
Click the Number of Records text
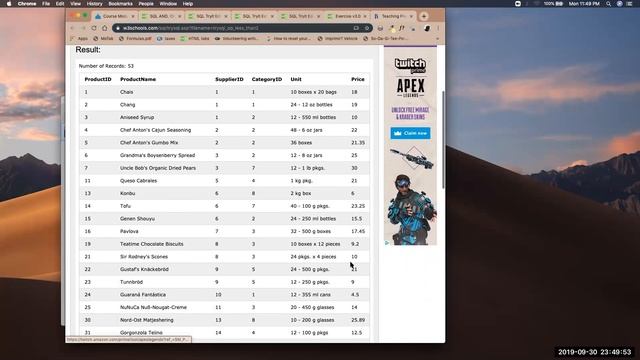[106, 66]
